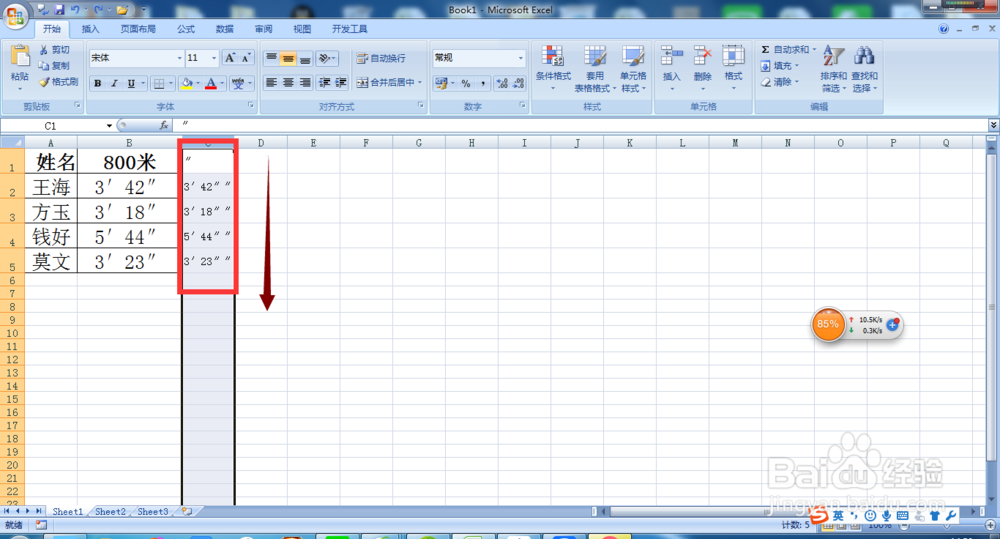1000x539 pixels.
Task: Click inside the formula bar
Action: pos(580,126)
